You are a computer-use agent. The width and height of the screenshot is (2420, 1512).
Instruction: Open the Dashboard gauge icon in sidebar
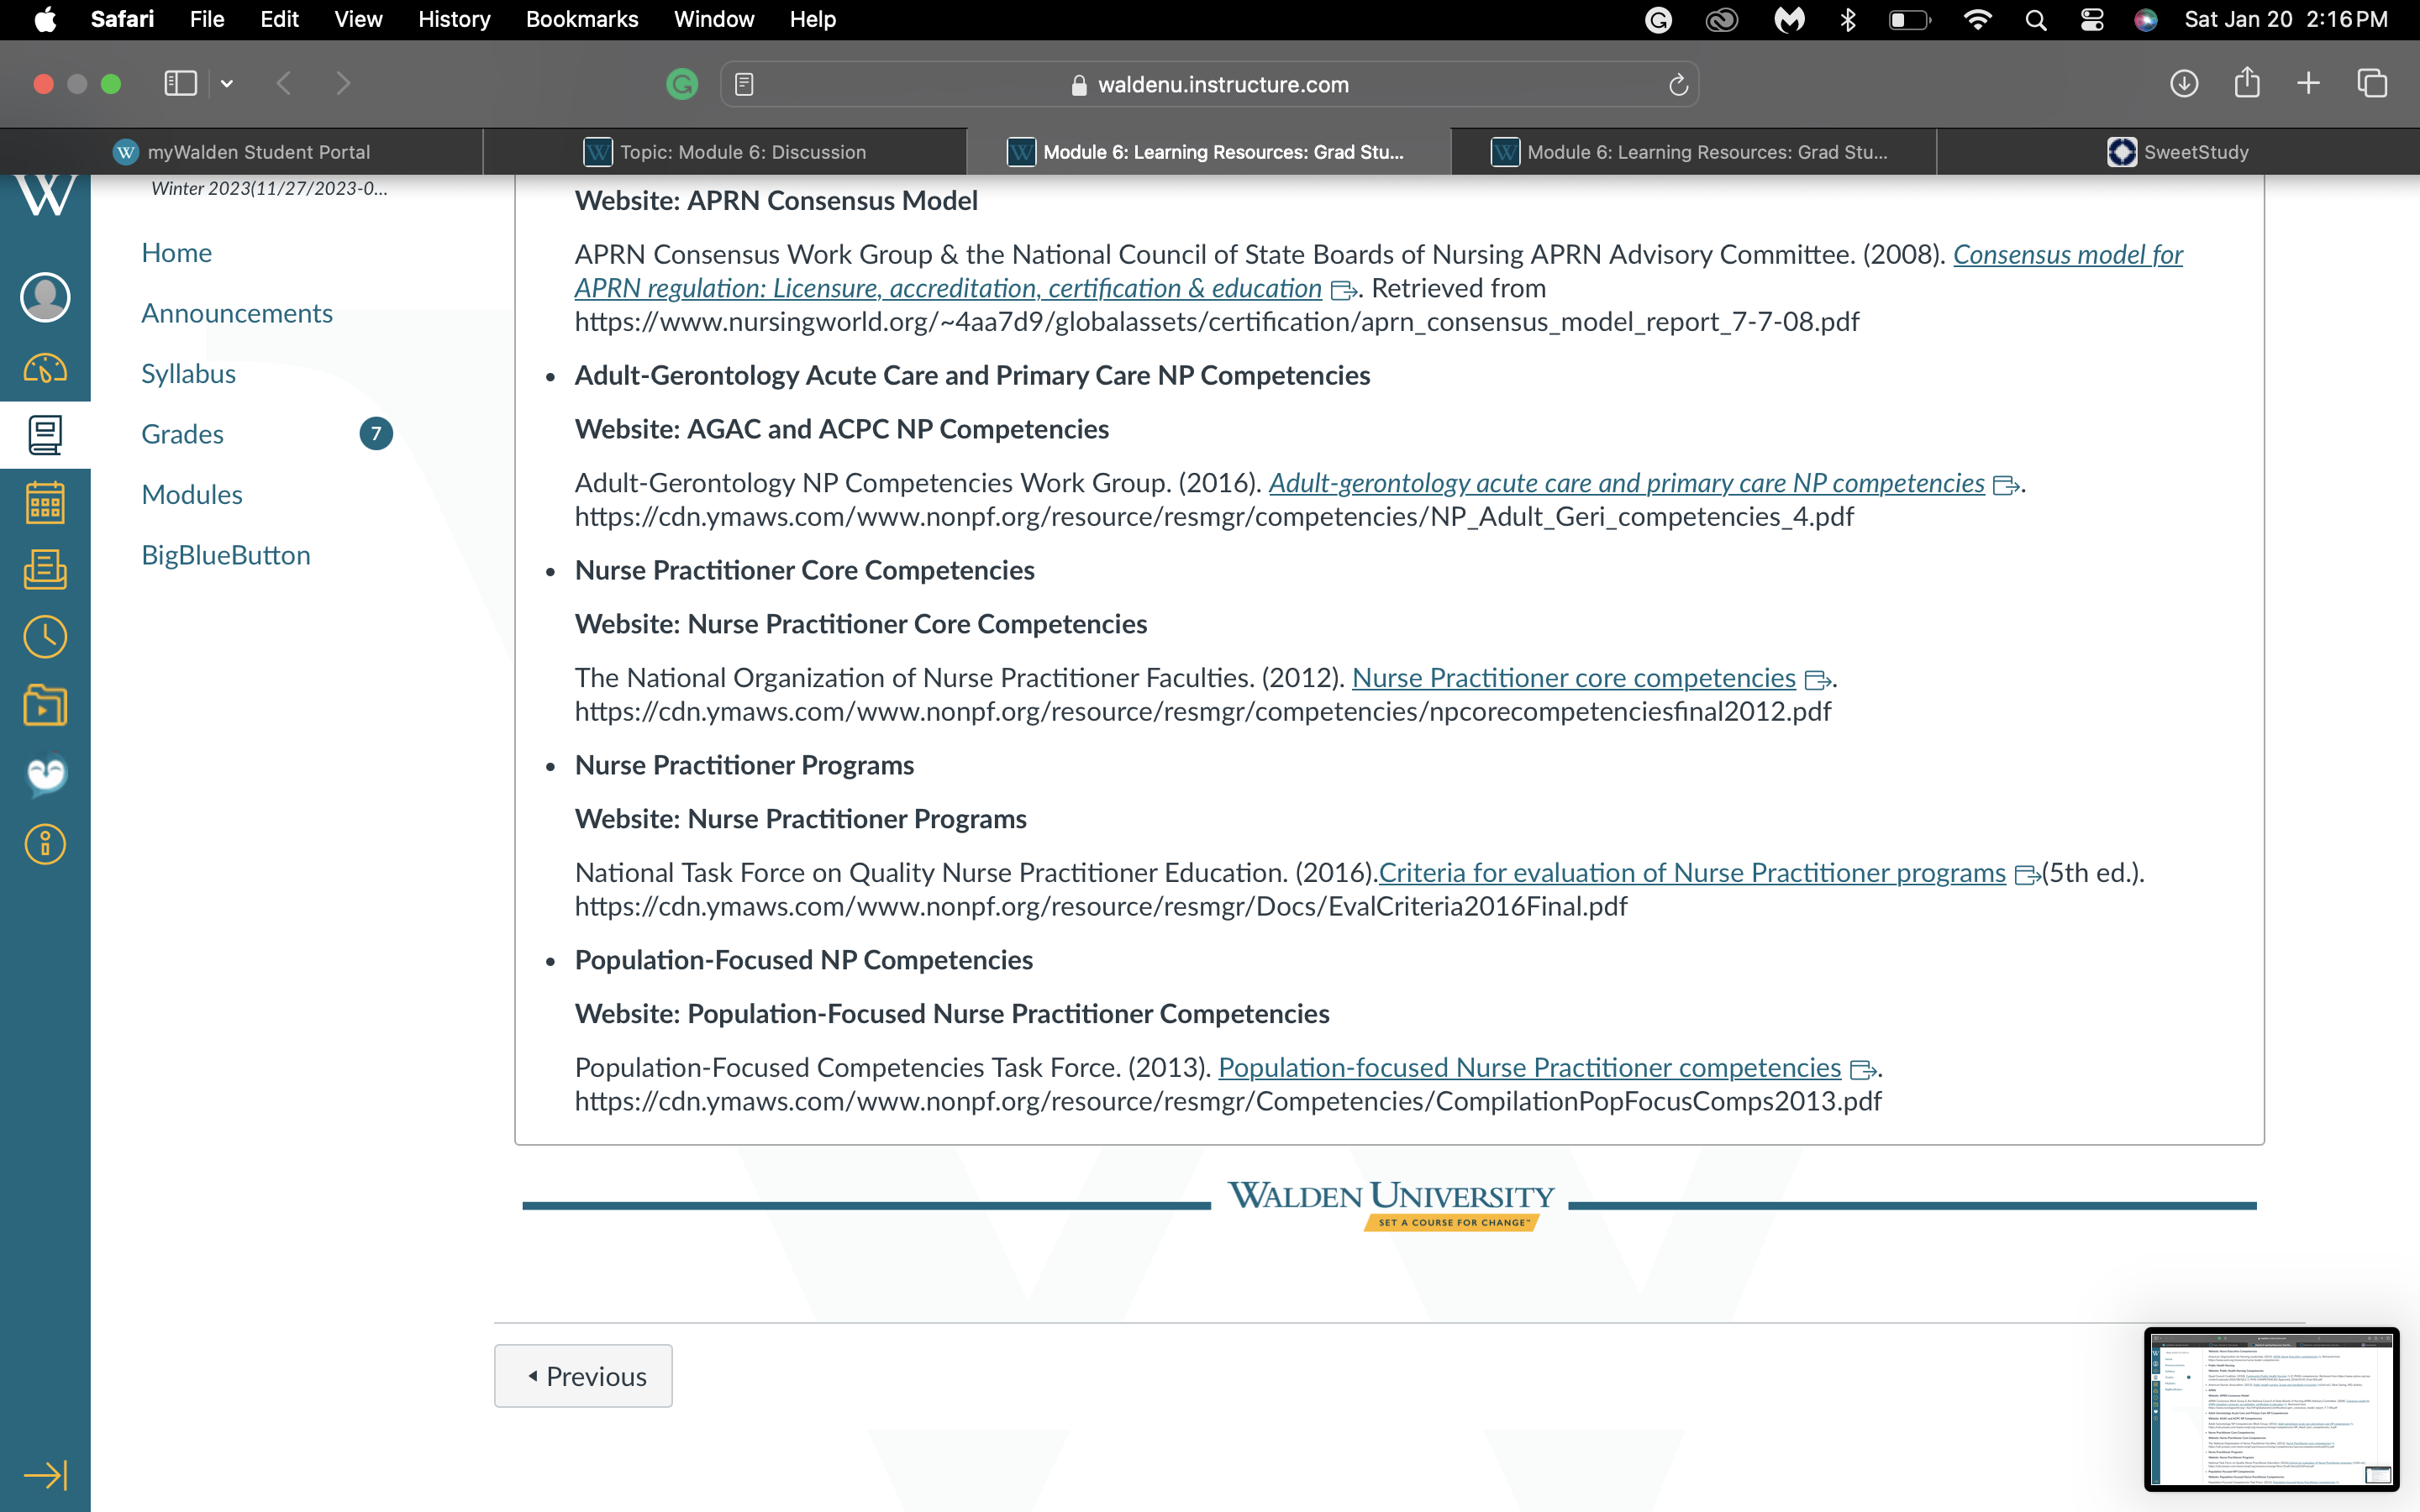45,368
